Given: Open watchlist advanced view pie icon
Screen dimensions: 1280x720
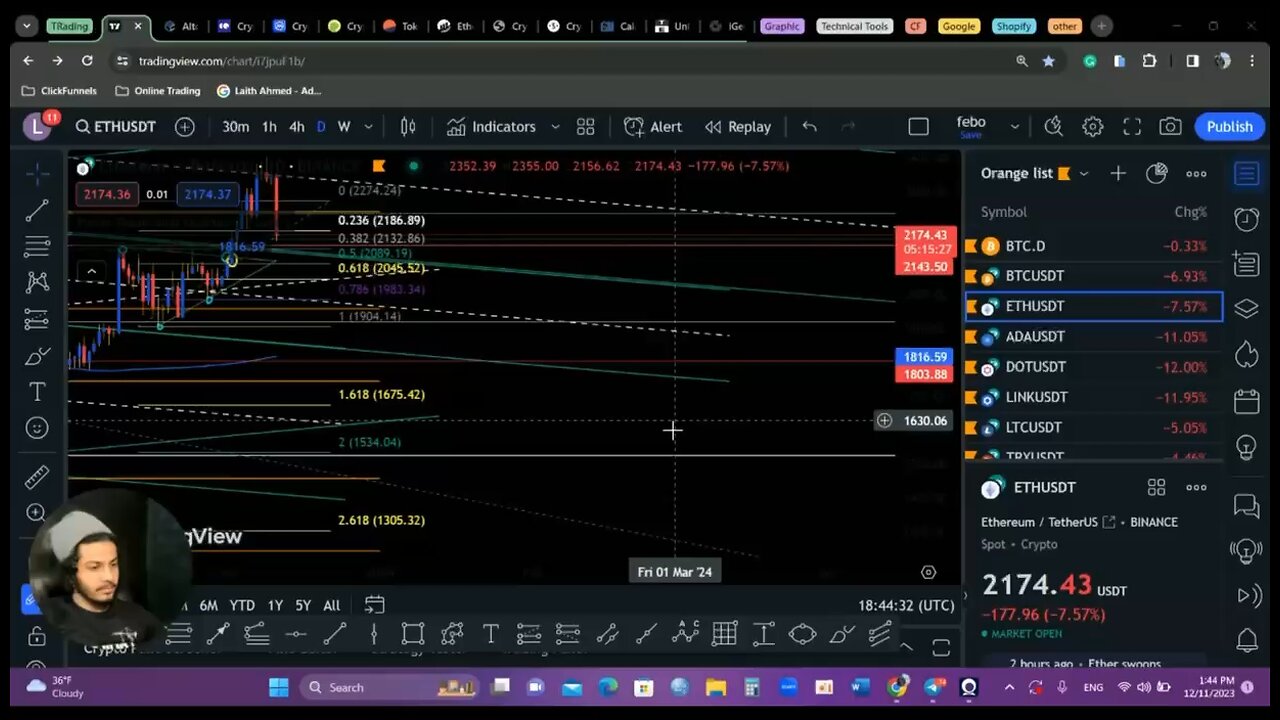Looking at the screenshot, I should pos(1156,173).
